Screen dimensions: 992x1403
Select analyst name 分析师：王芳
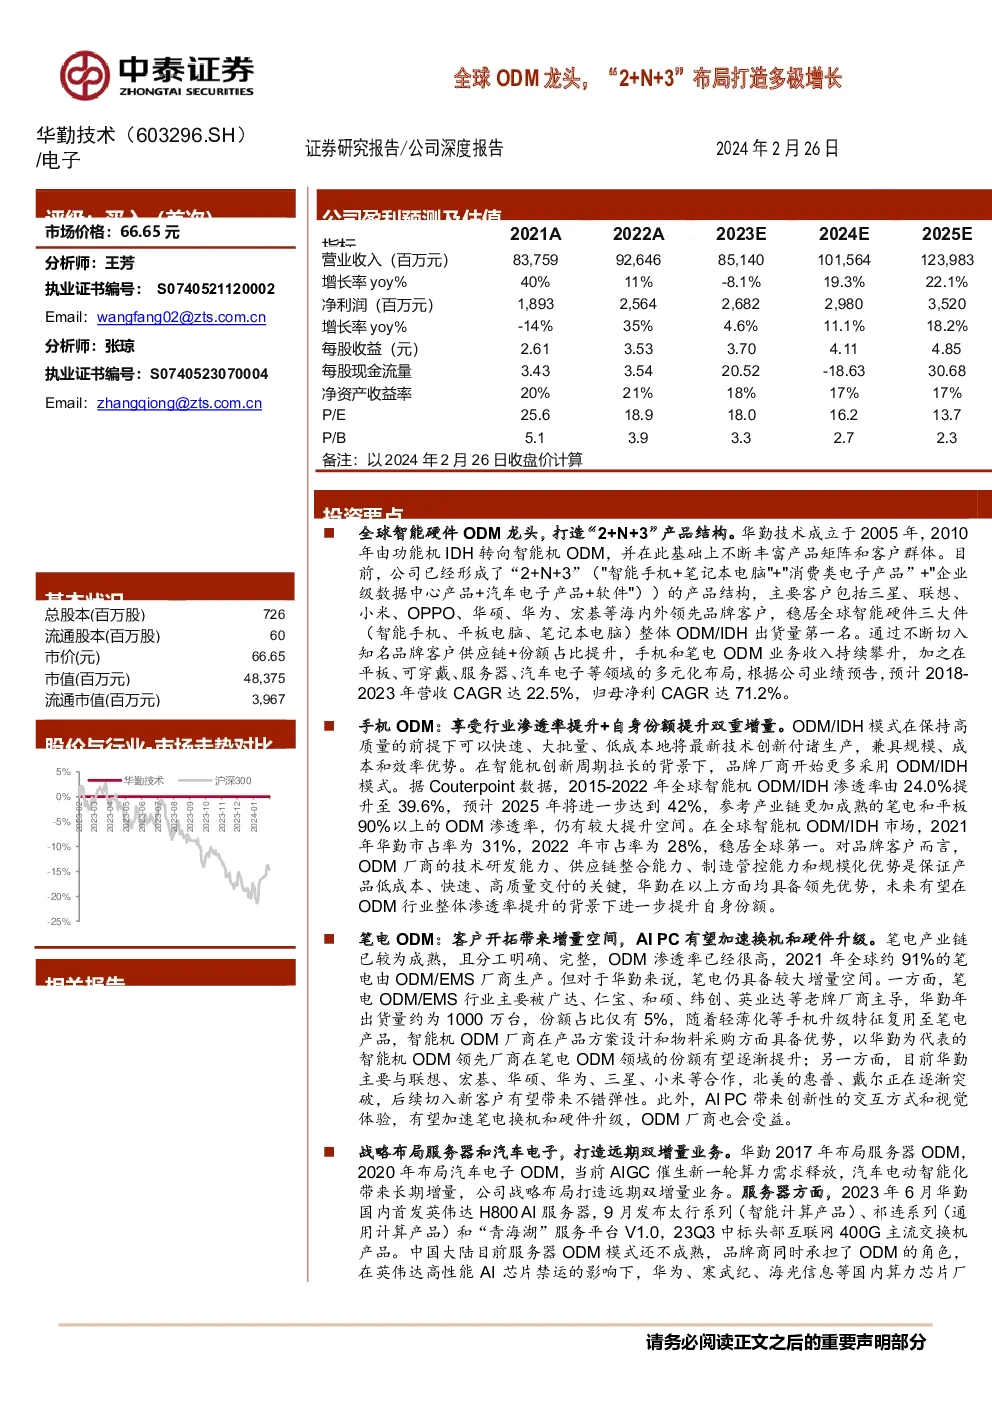pos(89,263)
